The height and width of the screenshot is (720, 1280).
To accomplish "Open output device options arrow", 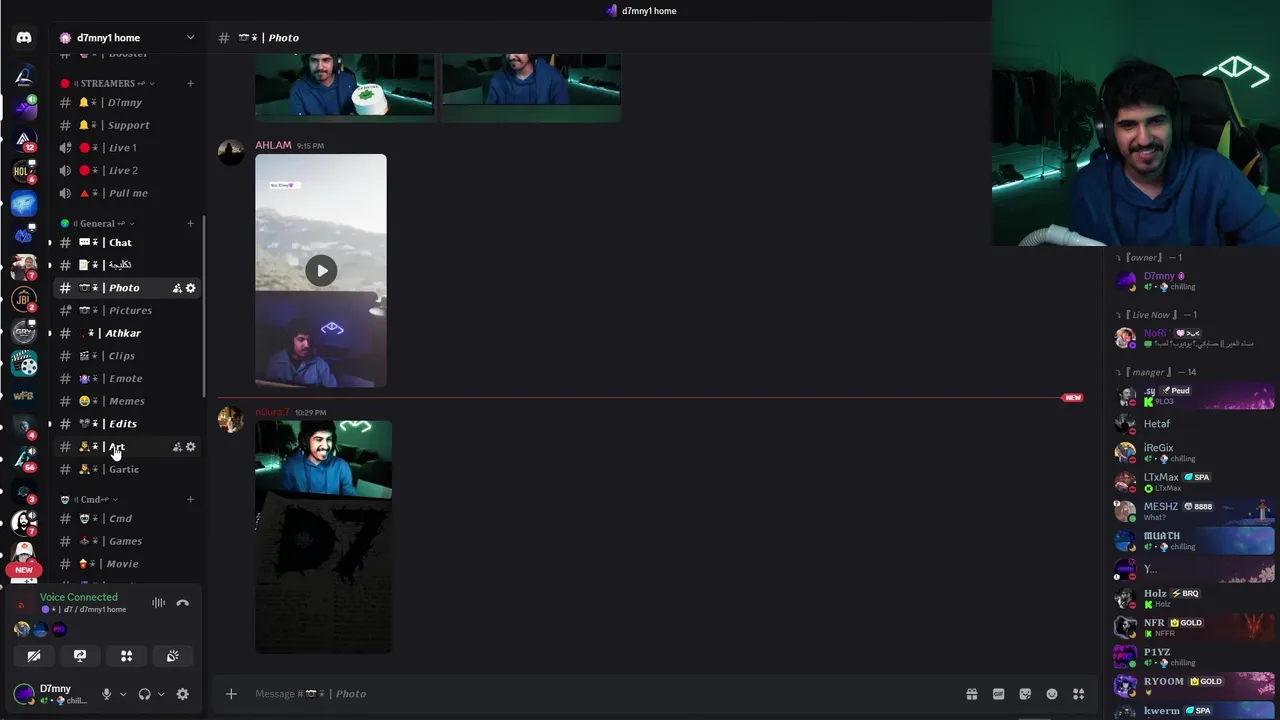I will coord(161,694).
